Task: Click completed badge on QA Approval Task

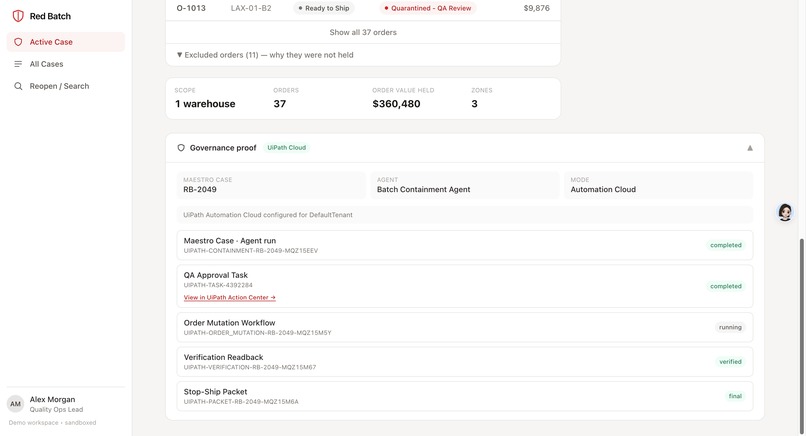Action: [x=726, y=286]
